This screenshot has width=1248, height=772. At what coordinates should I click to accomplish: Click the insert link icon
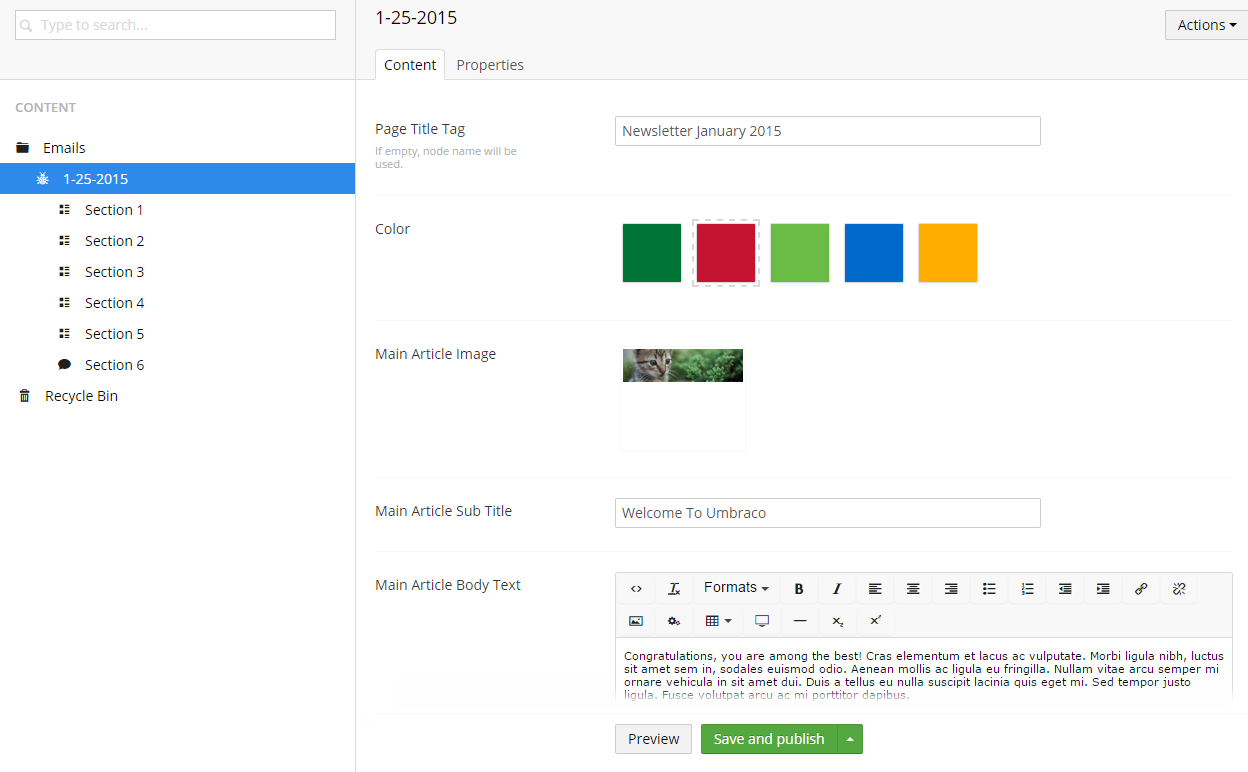[x=1141, y=589]
